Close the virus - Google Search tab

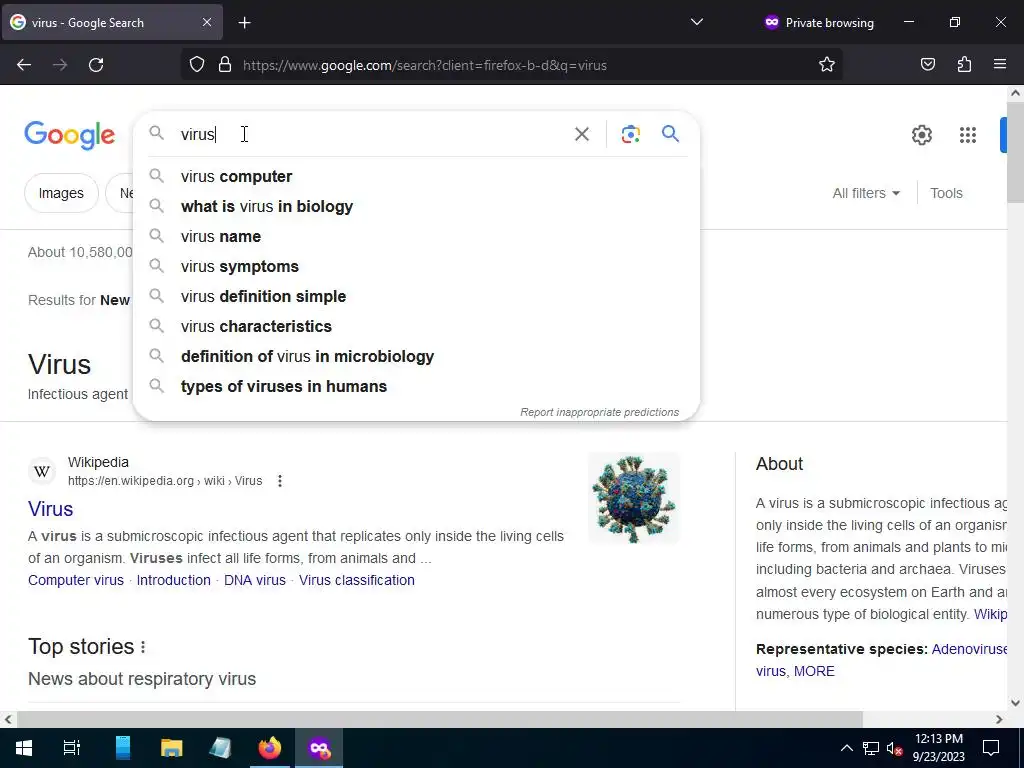[206, 22]
